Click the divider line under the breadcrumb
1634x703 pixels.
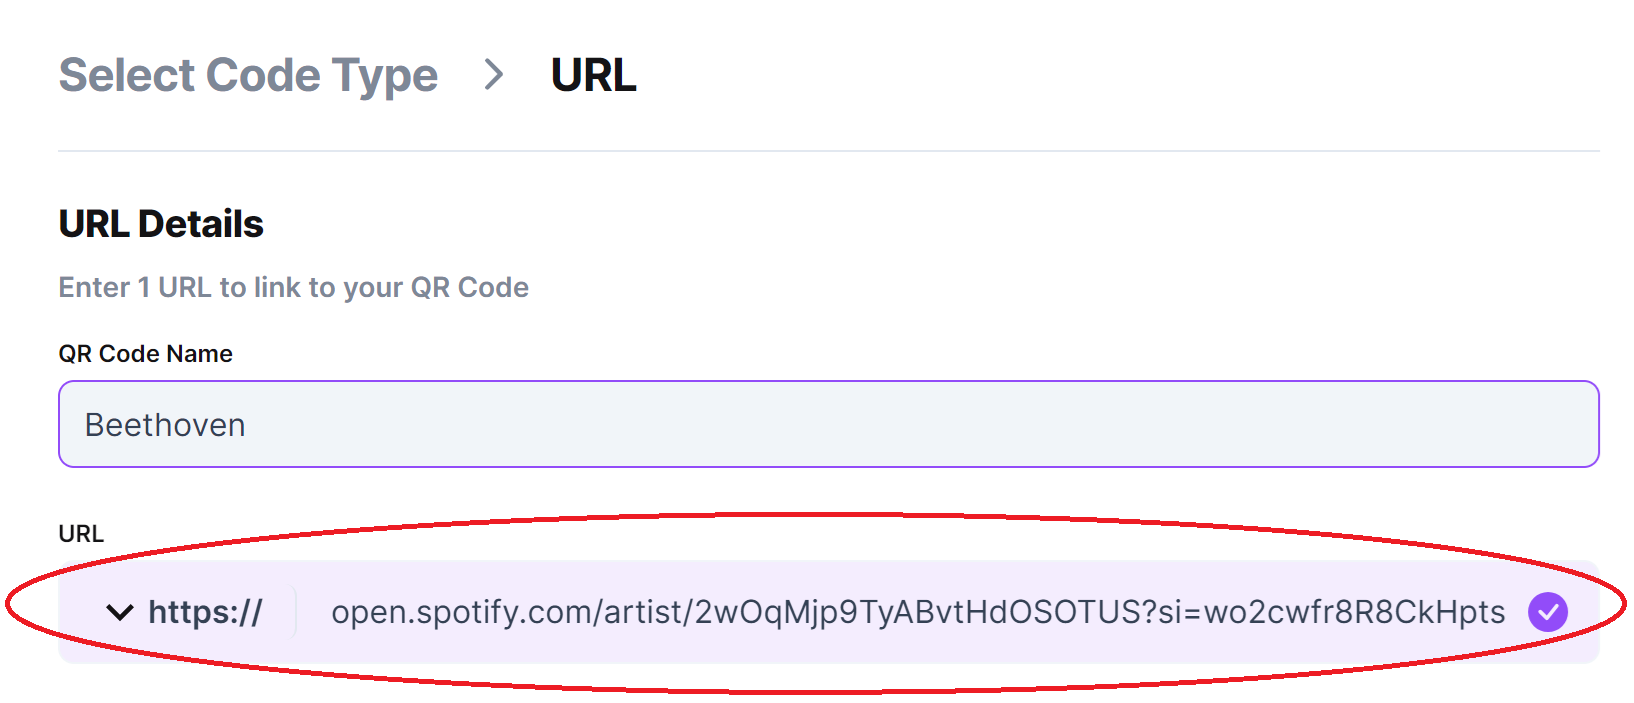[828, 151]
